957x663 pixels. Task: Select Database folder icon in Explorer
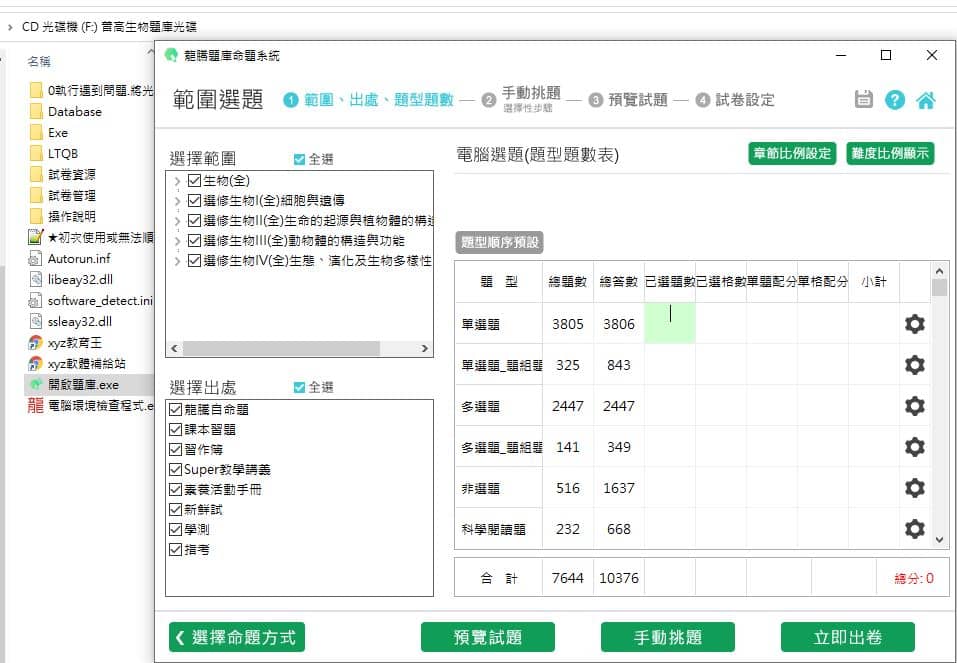pos(36,112)
